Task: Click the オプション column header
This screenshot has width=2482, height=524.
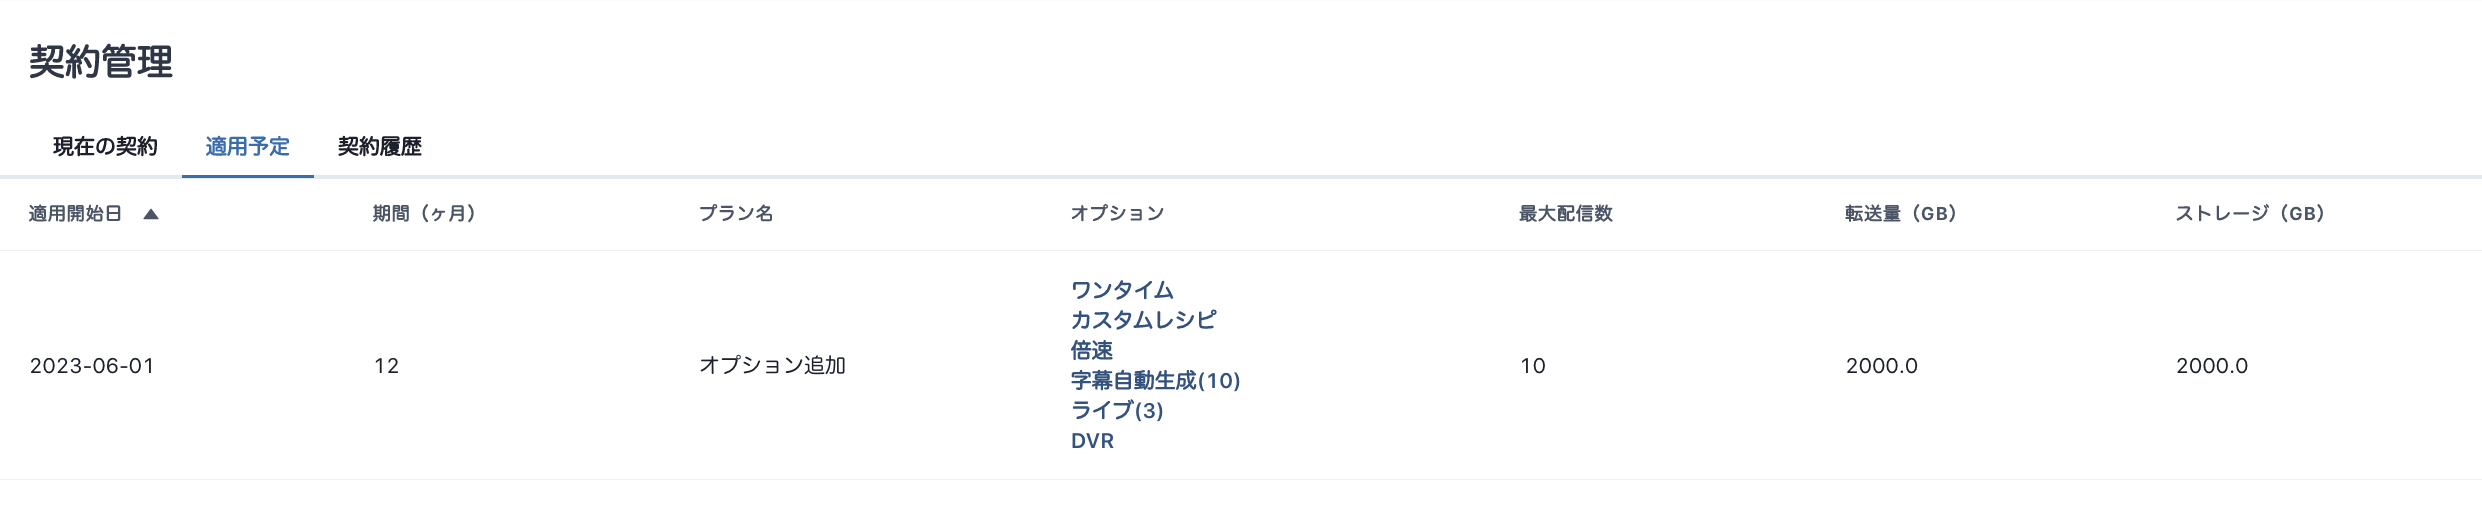Action: (x=1117, y=214)
